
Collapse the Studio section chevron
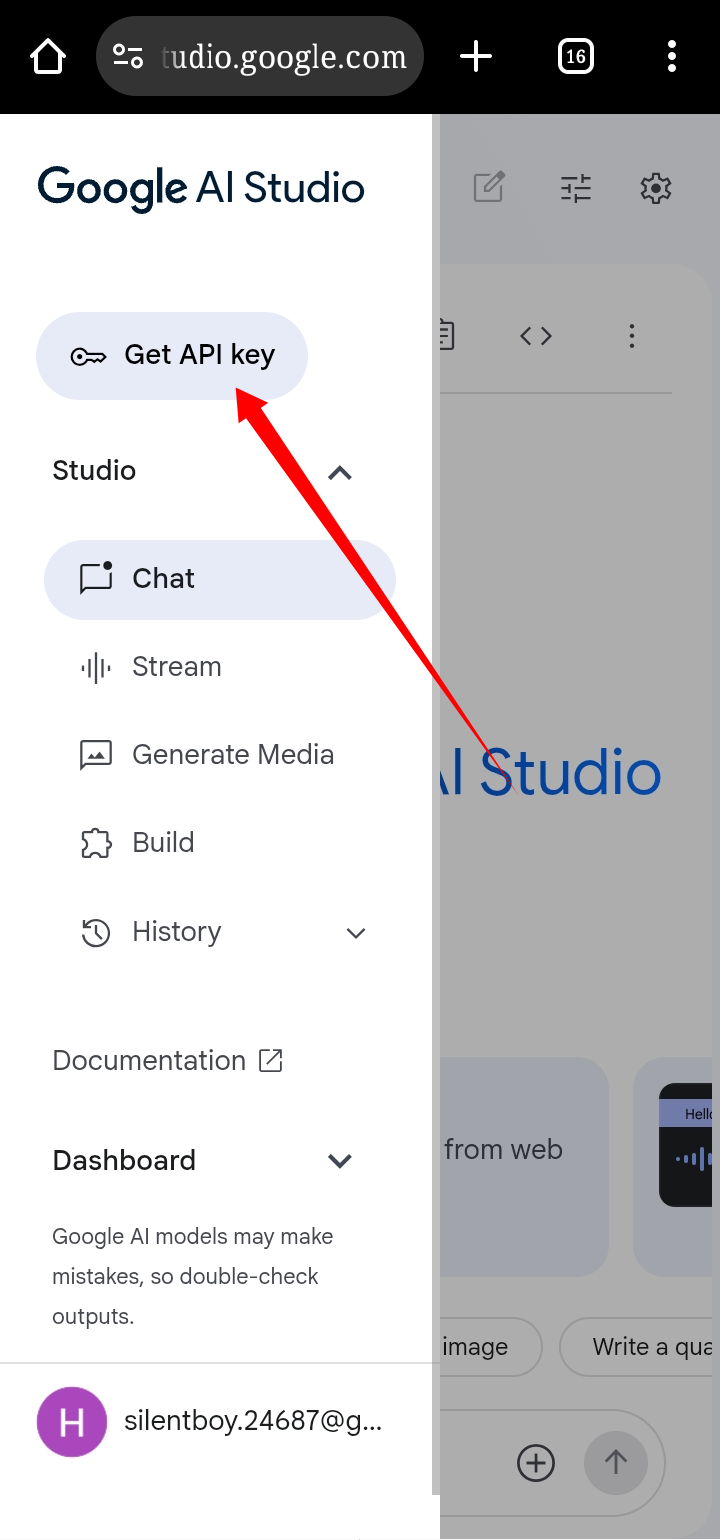coord(340,473)
